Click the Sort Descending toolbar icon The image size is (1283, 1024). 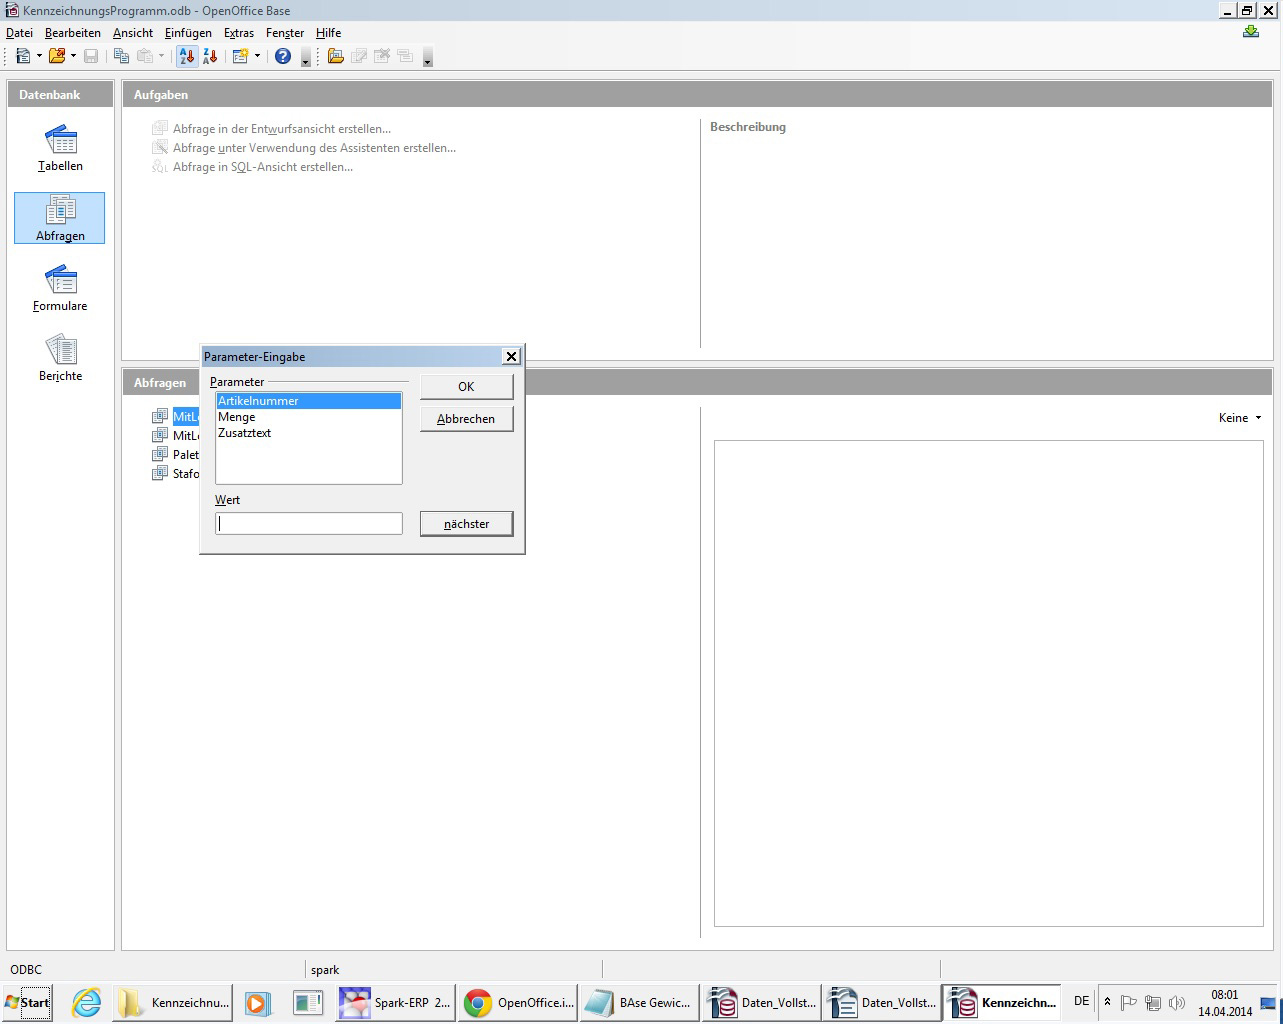[x=210, y=56]
